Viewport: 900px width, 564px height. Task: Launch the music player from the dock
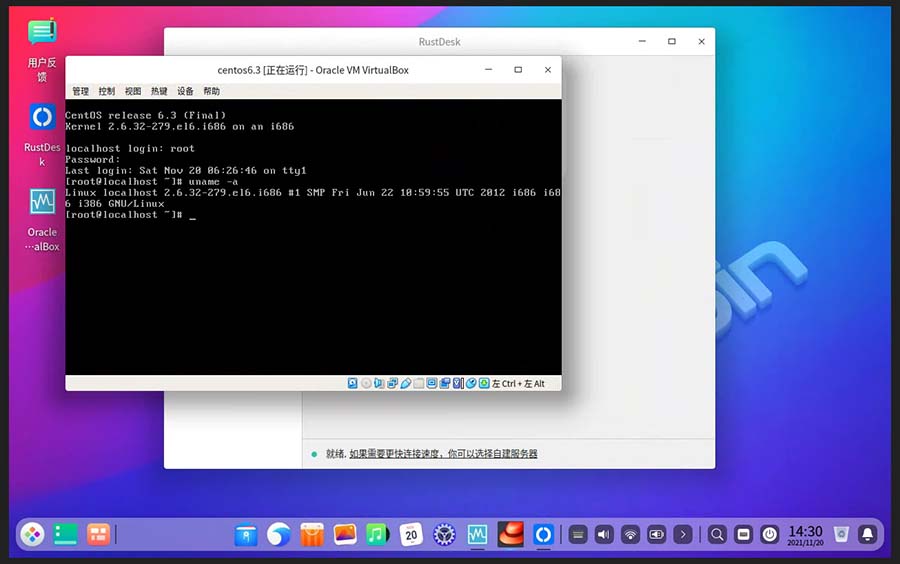pos(377,535)
